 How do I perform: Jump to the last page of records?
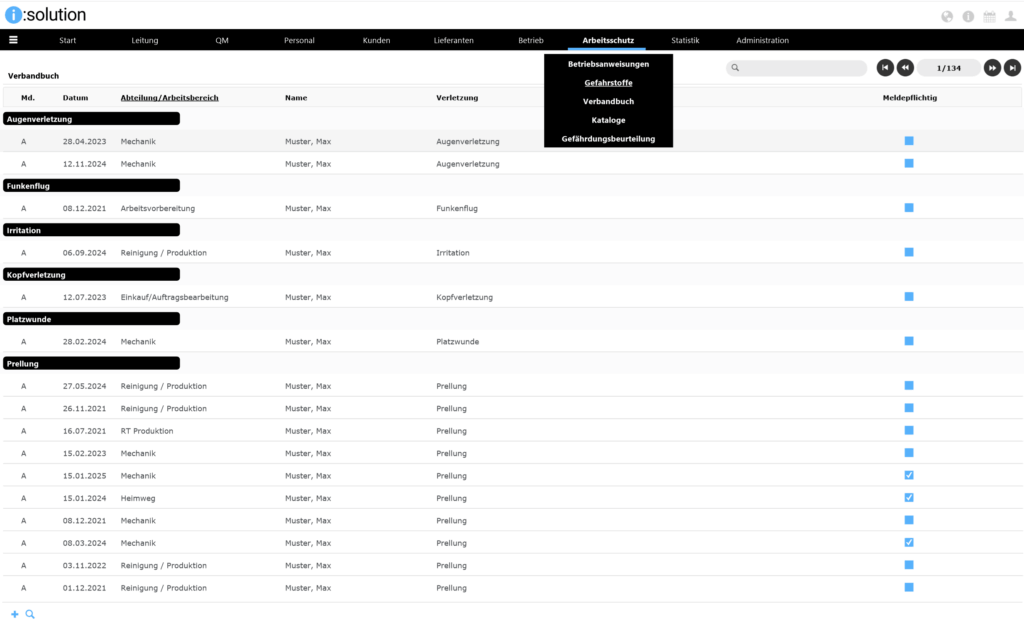click(1012, 68)
